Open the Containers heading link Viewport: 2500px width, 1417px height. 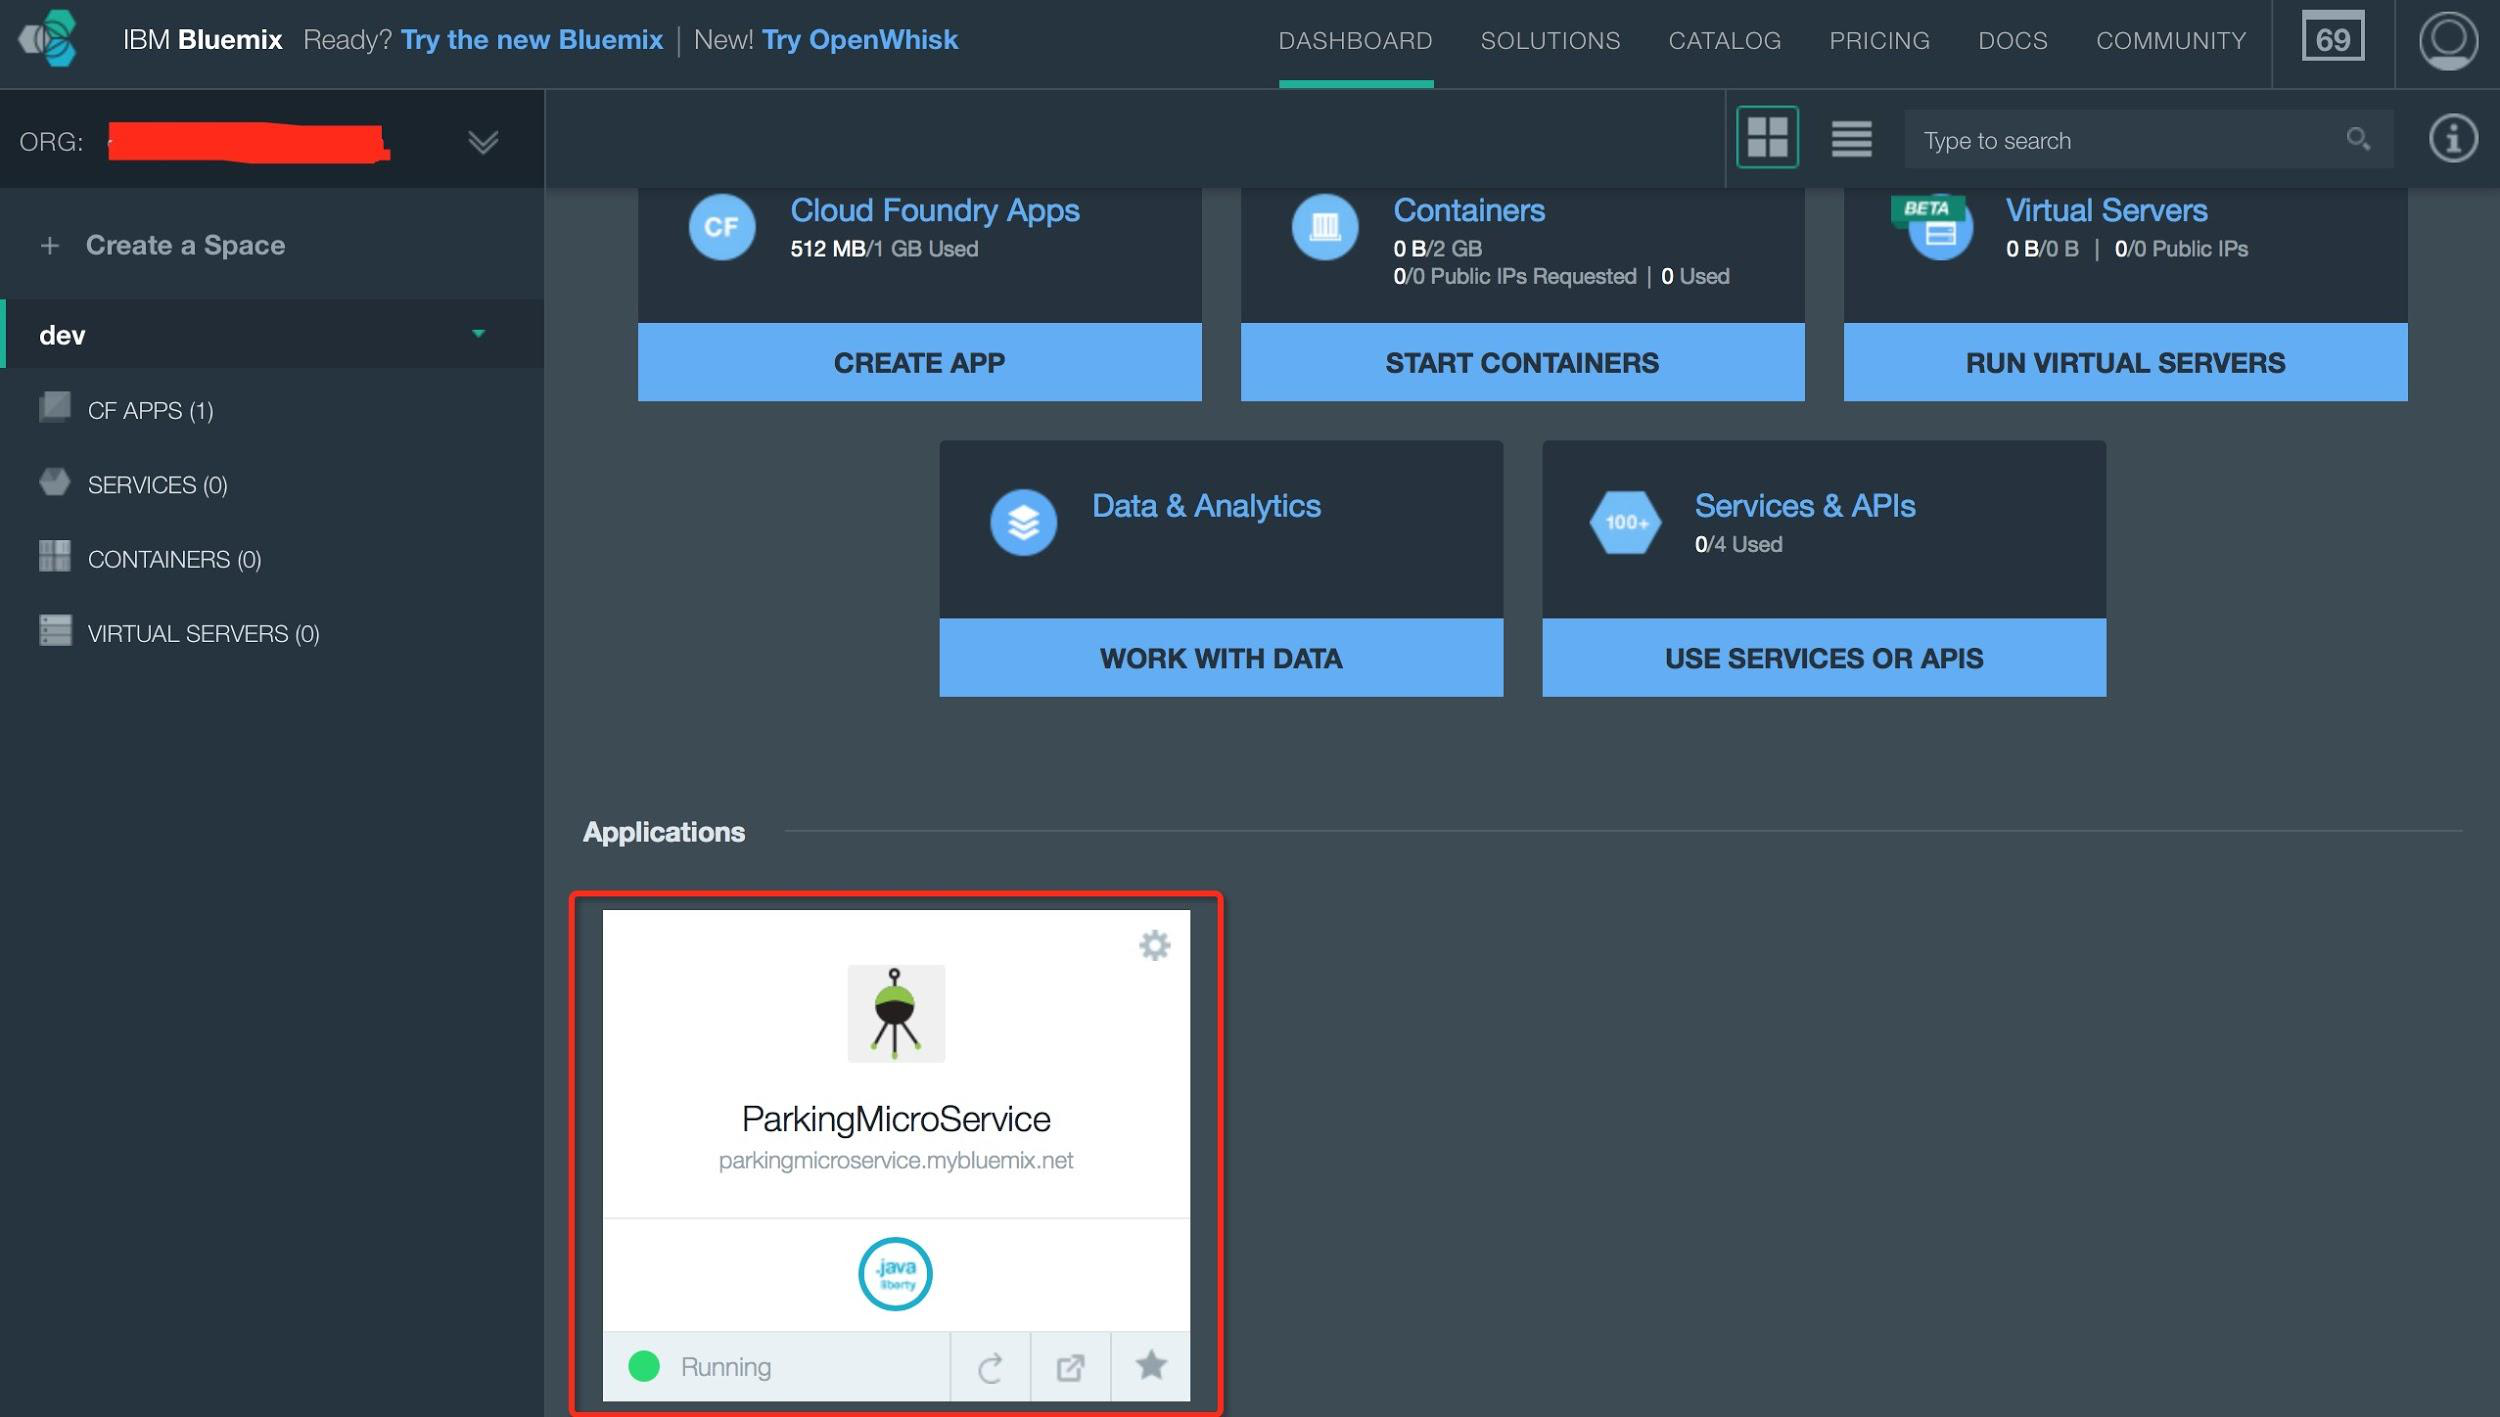[1468, 210]
